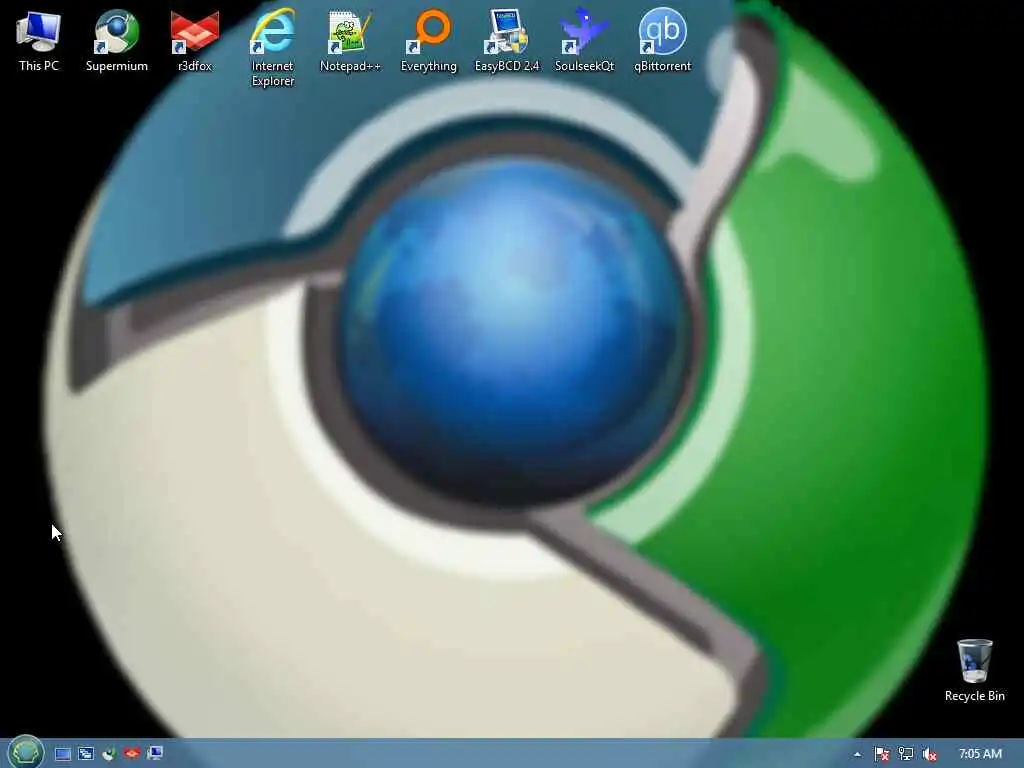This screenshot has width=1024, height=768.
Task: Select the Internet Explorer desktop shortcut
Action: 273,47
